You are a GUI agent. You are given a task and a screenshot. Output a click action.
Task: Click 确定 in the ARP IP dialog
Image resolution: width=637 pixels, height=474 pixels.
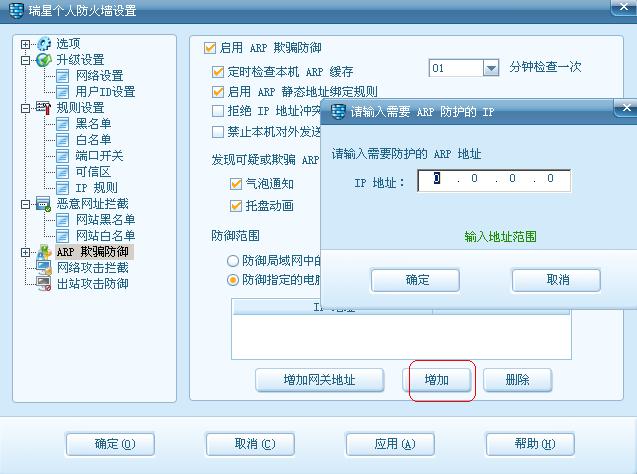415,280
